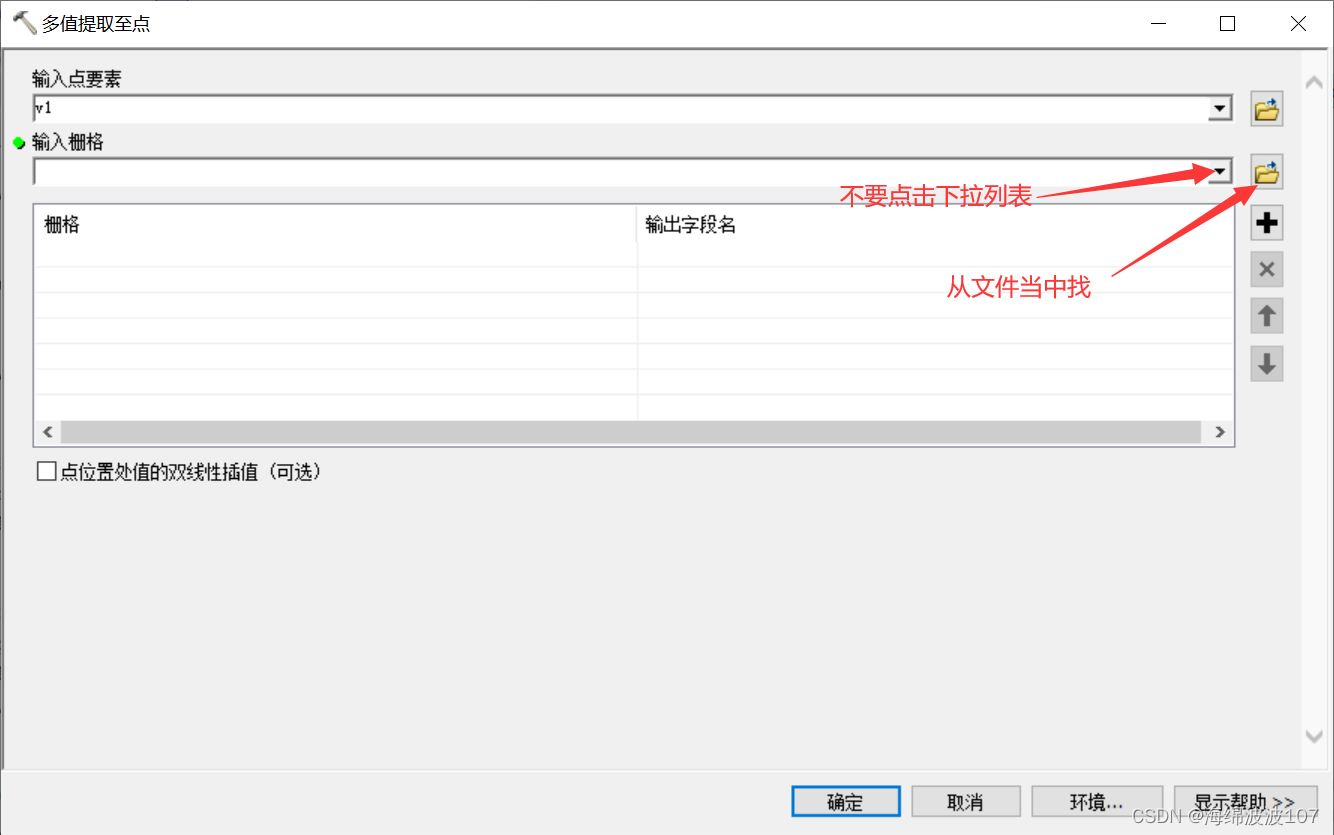The image size is (1334, 835).
Task: Click the dialog vertical scrollbar down arrow
Action: click(1315, 736)
